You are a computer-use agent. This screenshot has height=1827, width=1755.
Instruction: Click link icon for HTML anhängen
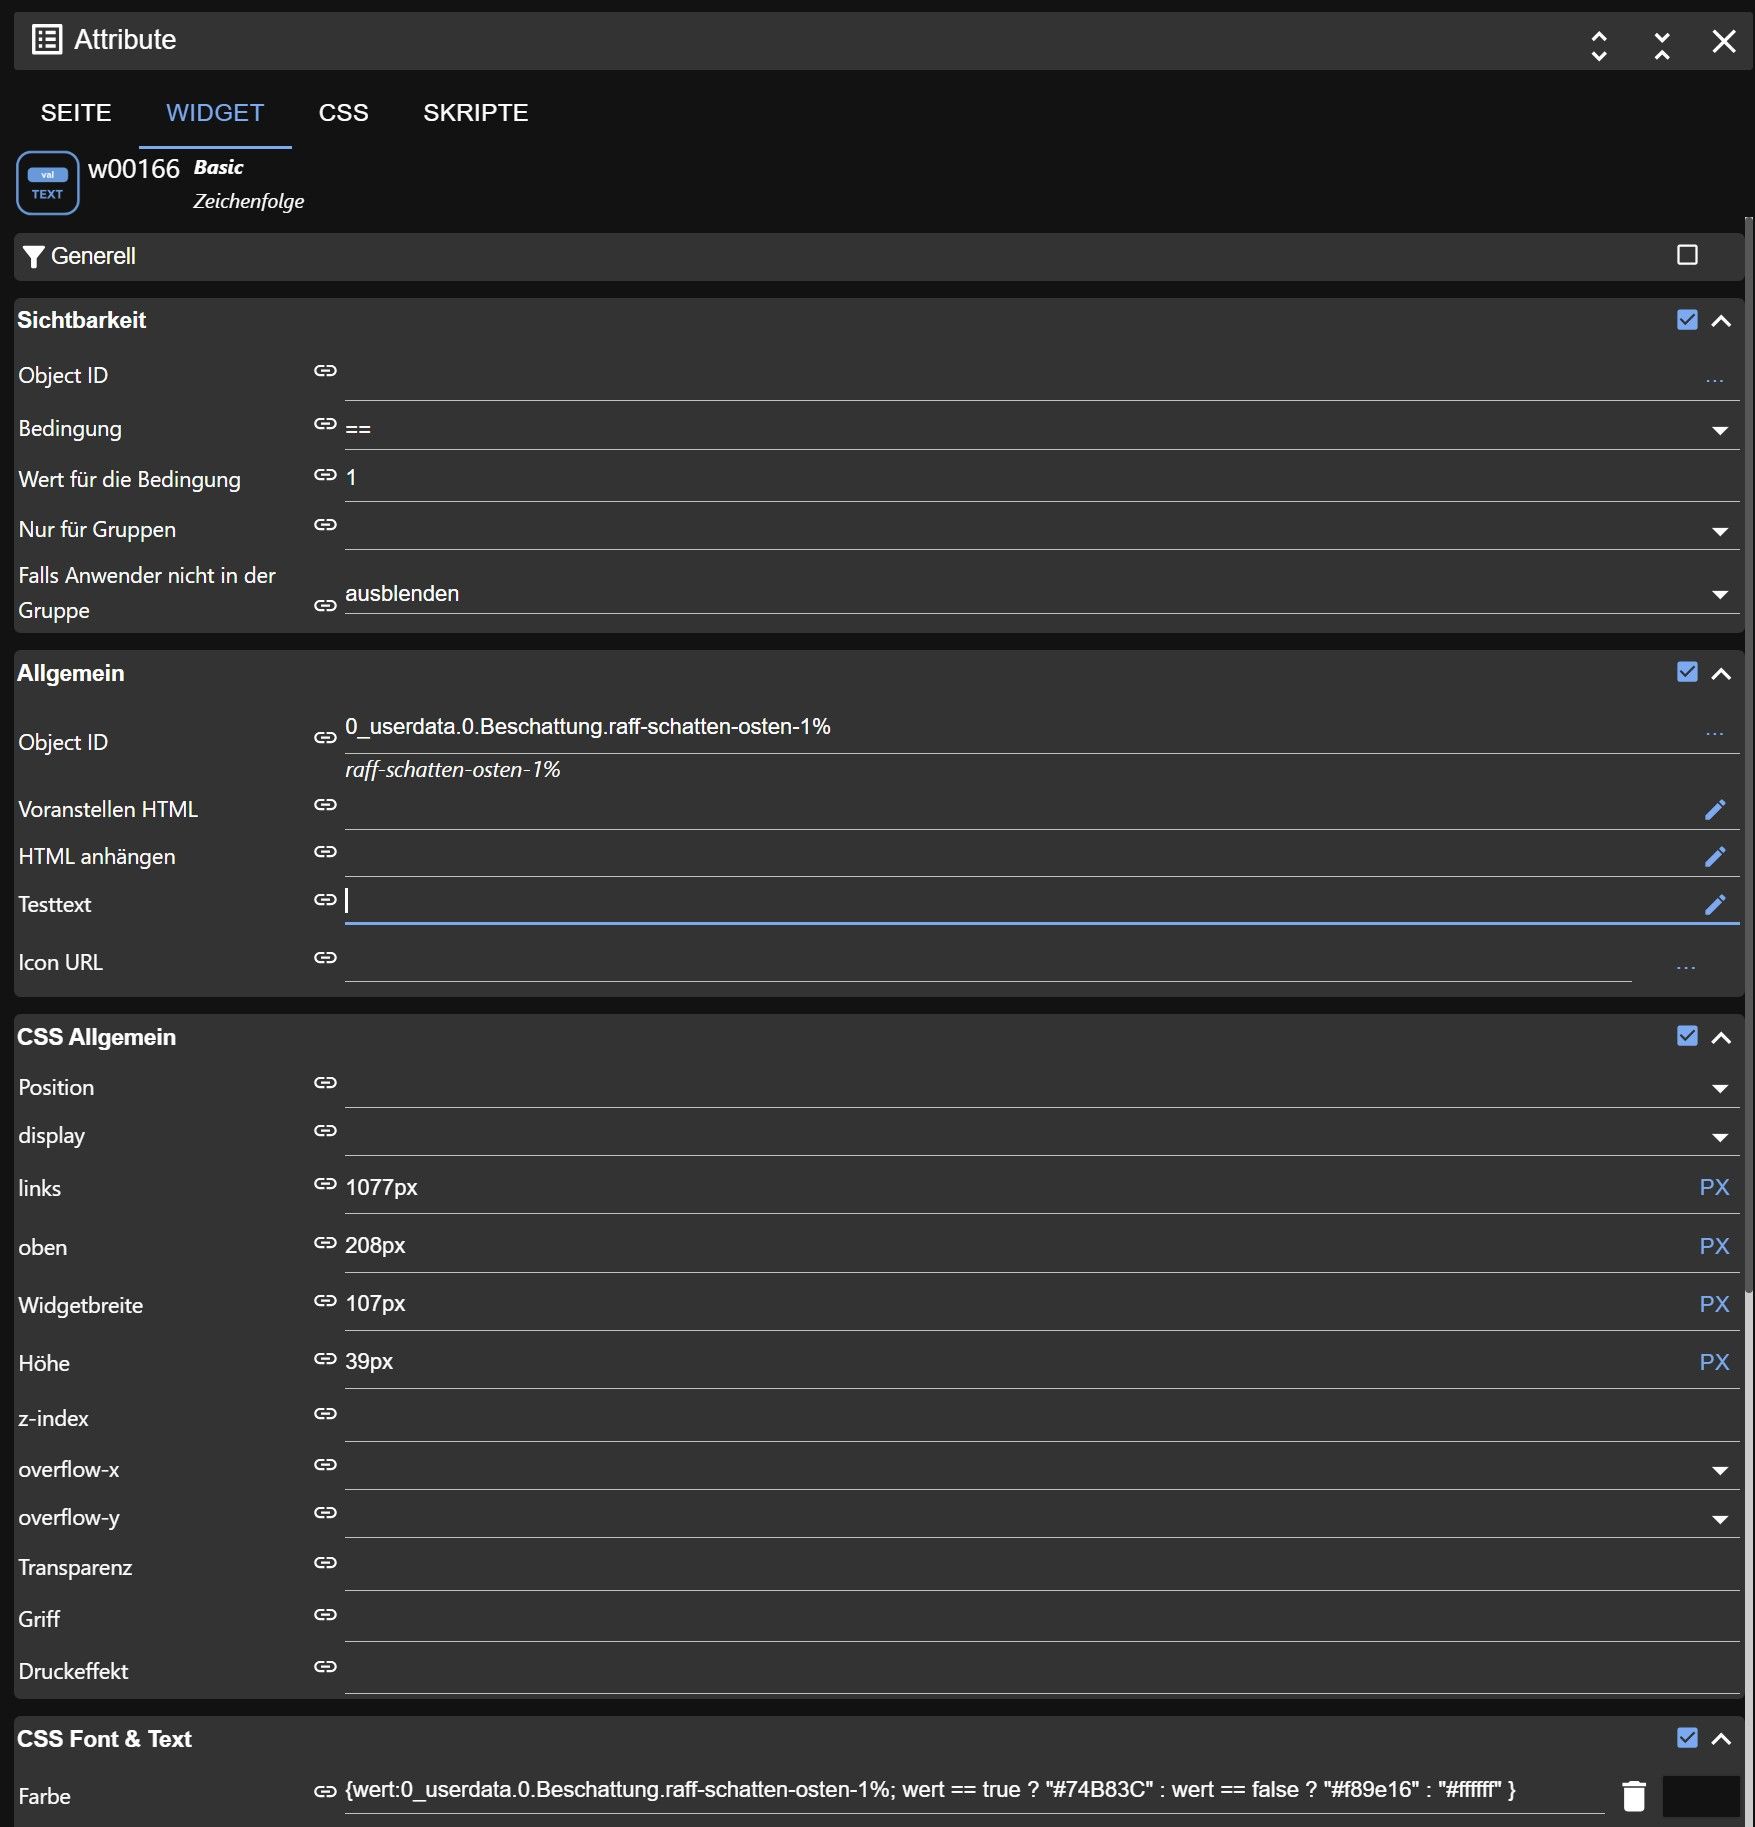pos(325,852)
